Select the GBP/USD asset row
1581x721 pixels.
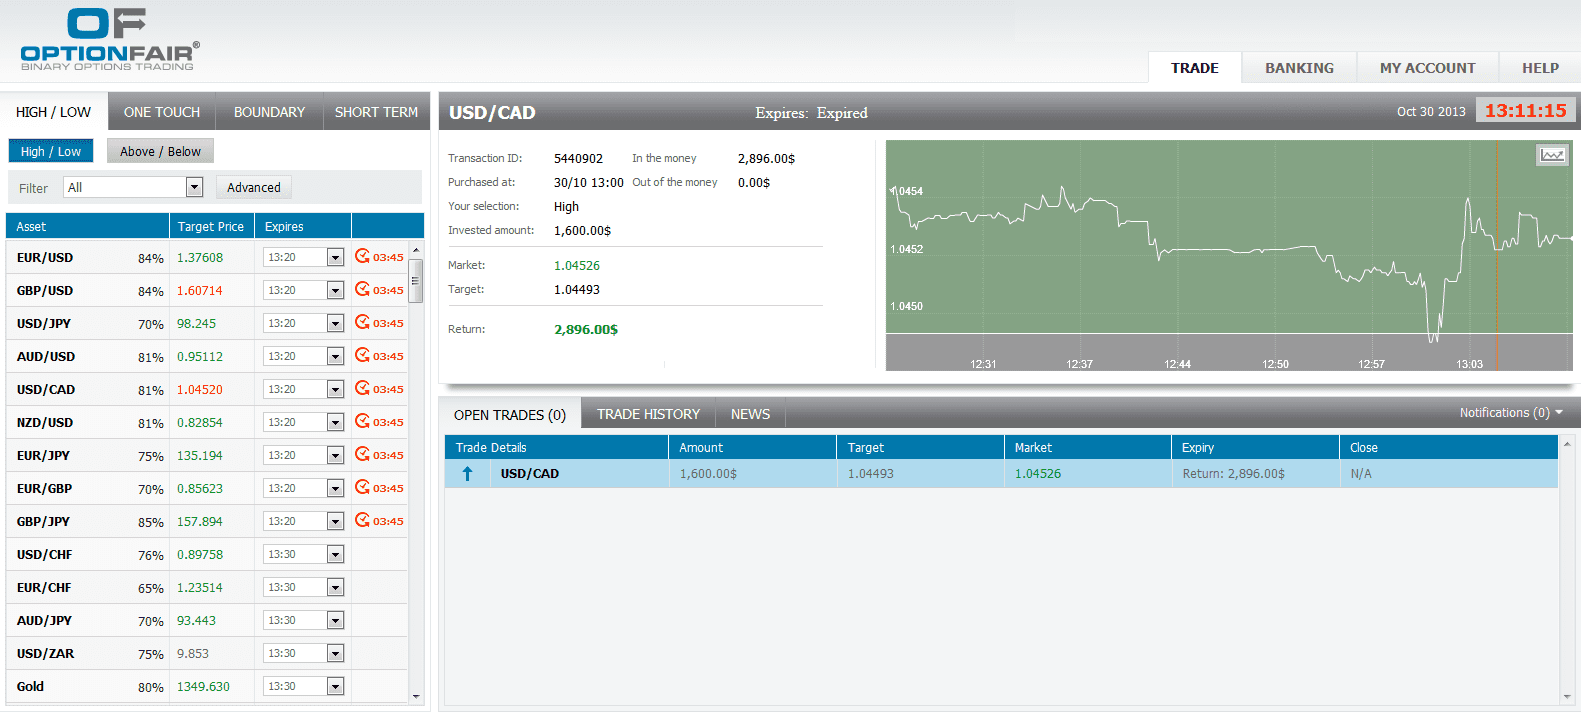45,291
